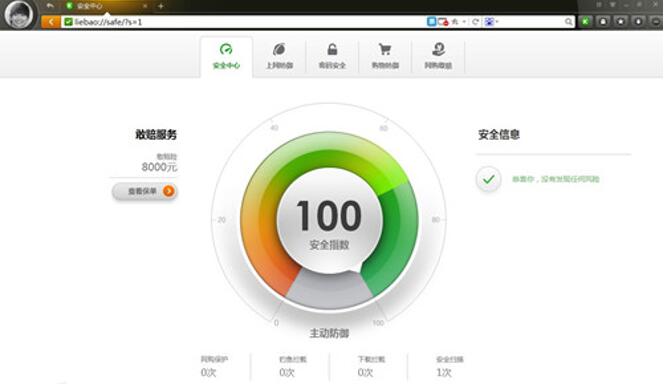The width and height of the screenshot is (664, 384).
Task: Click the restore closed tab arrow icon
Action: click(x=50, y=6)
